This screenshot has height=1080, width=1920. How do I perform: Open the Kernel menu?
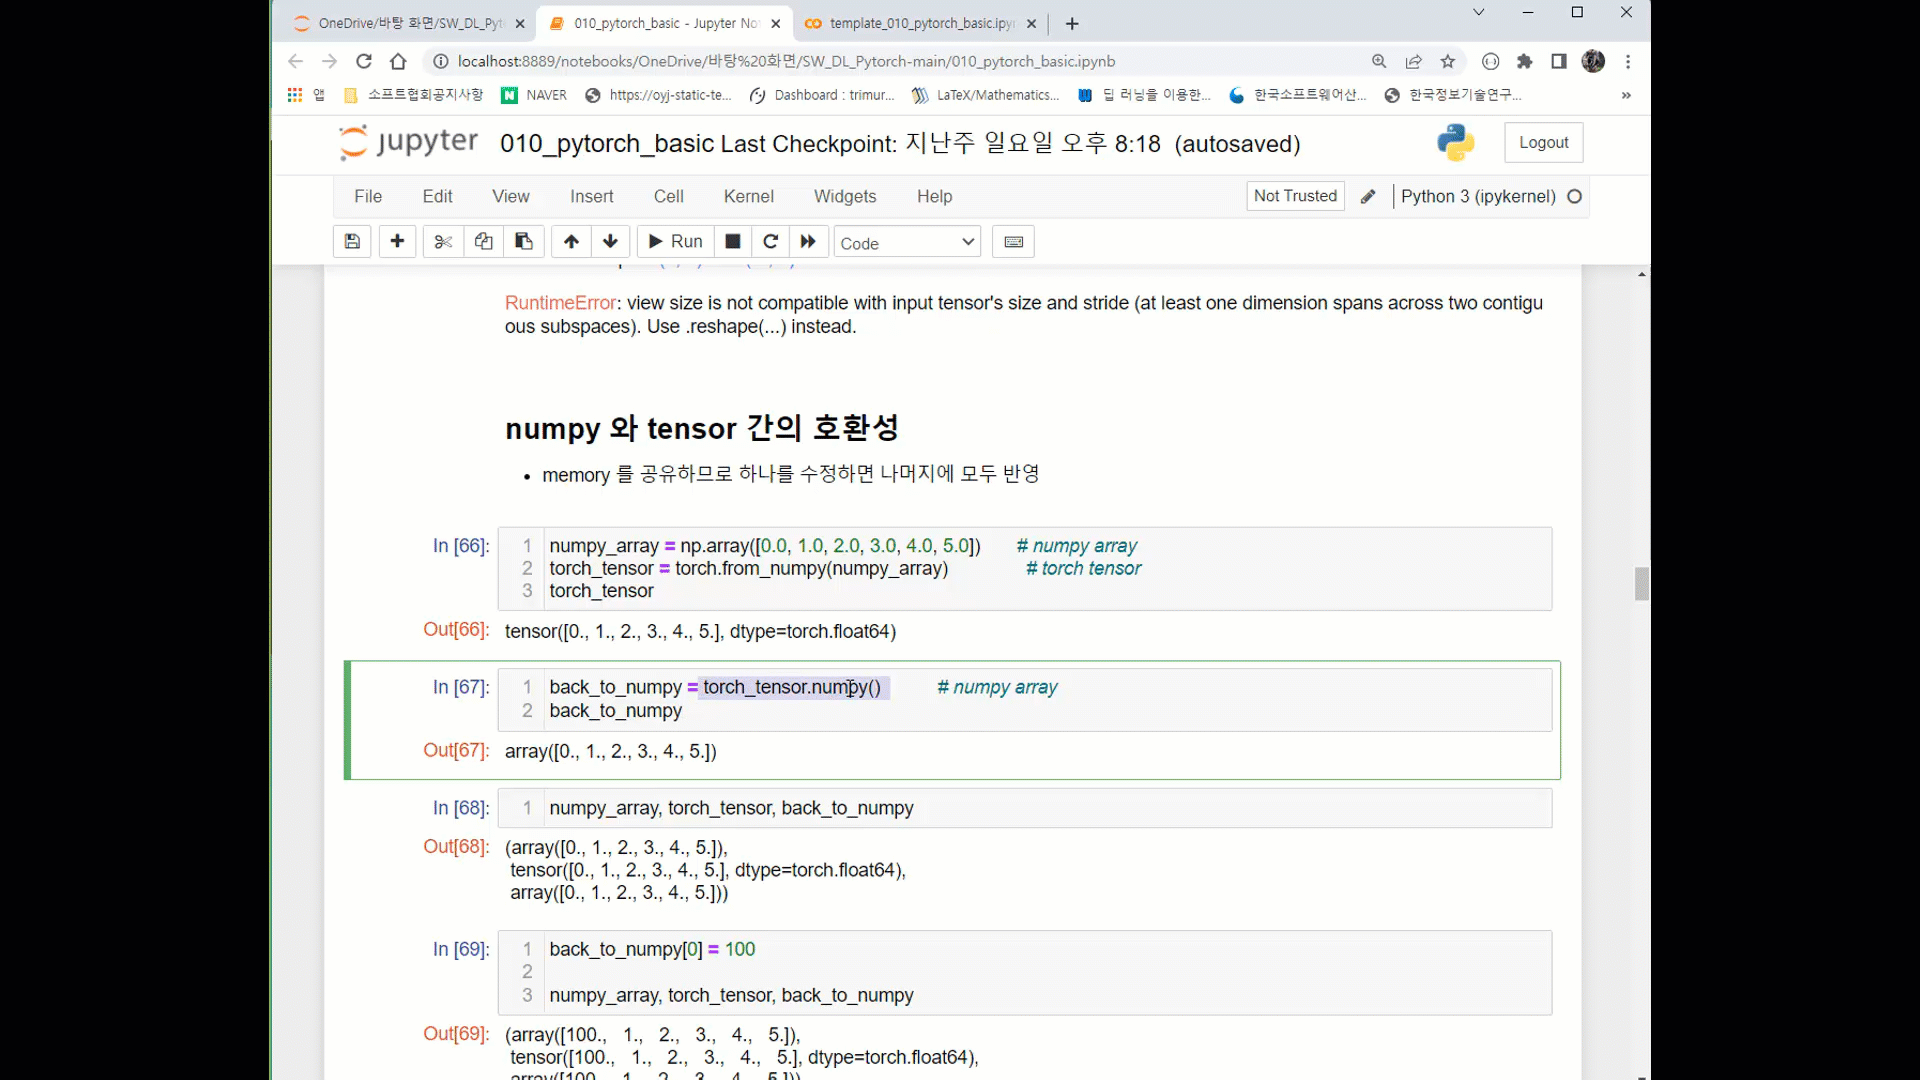(748, 196)
